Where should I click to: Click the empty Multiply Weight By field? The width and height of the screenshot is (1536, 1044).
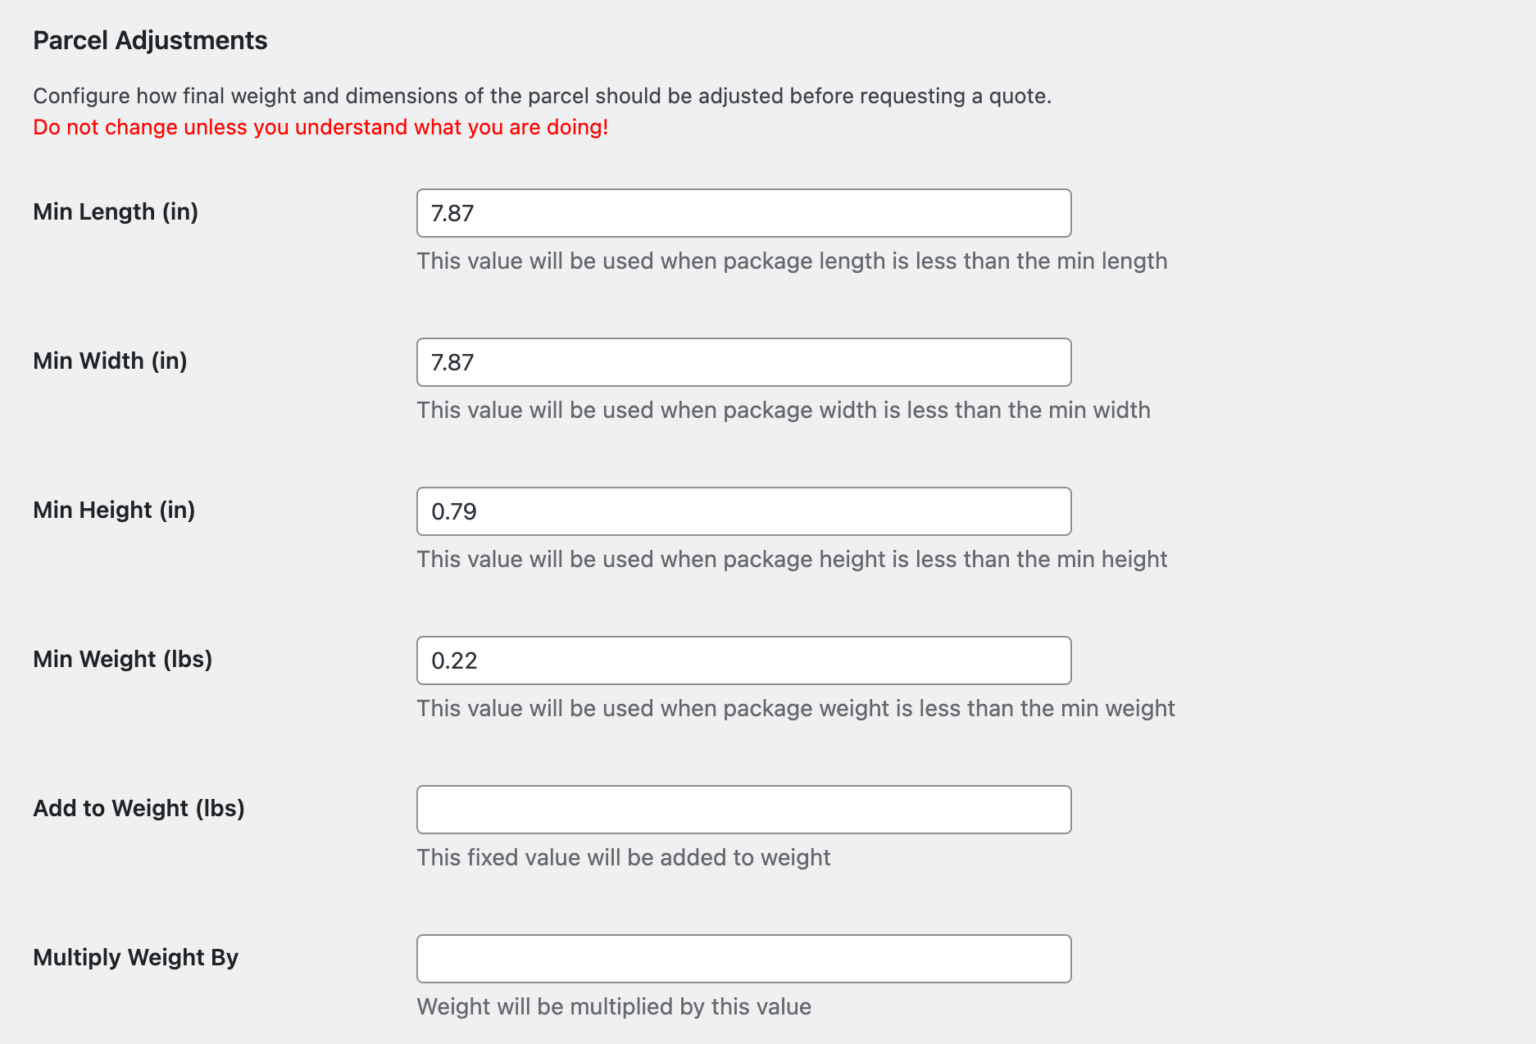[x=743, y=958]
